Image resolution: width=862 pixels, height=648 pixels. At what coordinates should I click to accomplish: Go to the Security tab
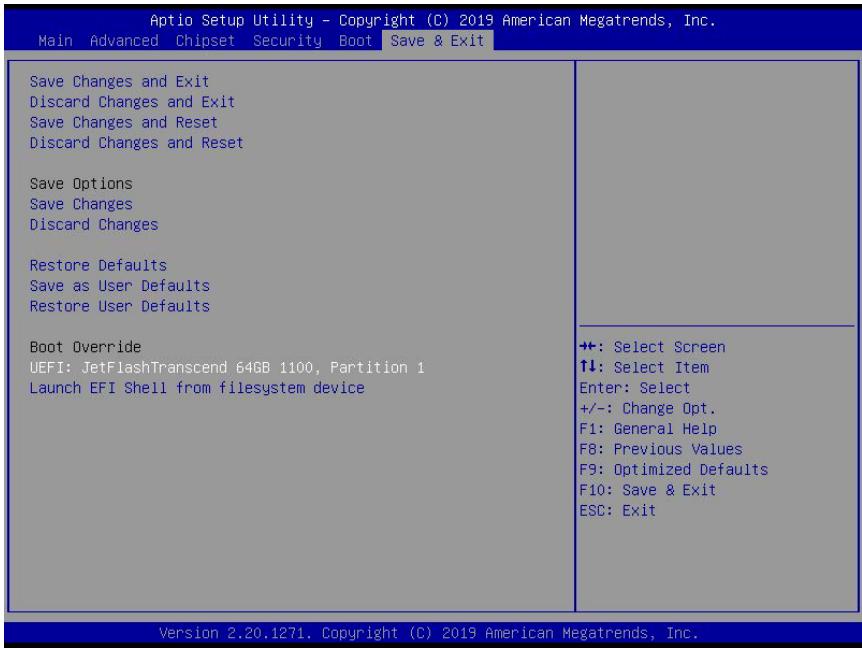[x=287, y=41]
